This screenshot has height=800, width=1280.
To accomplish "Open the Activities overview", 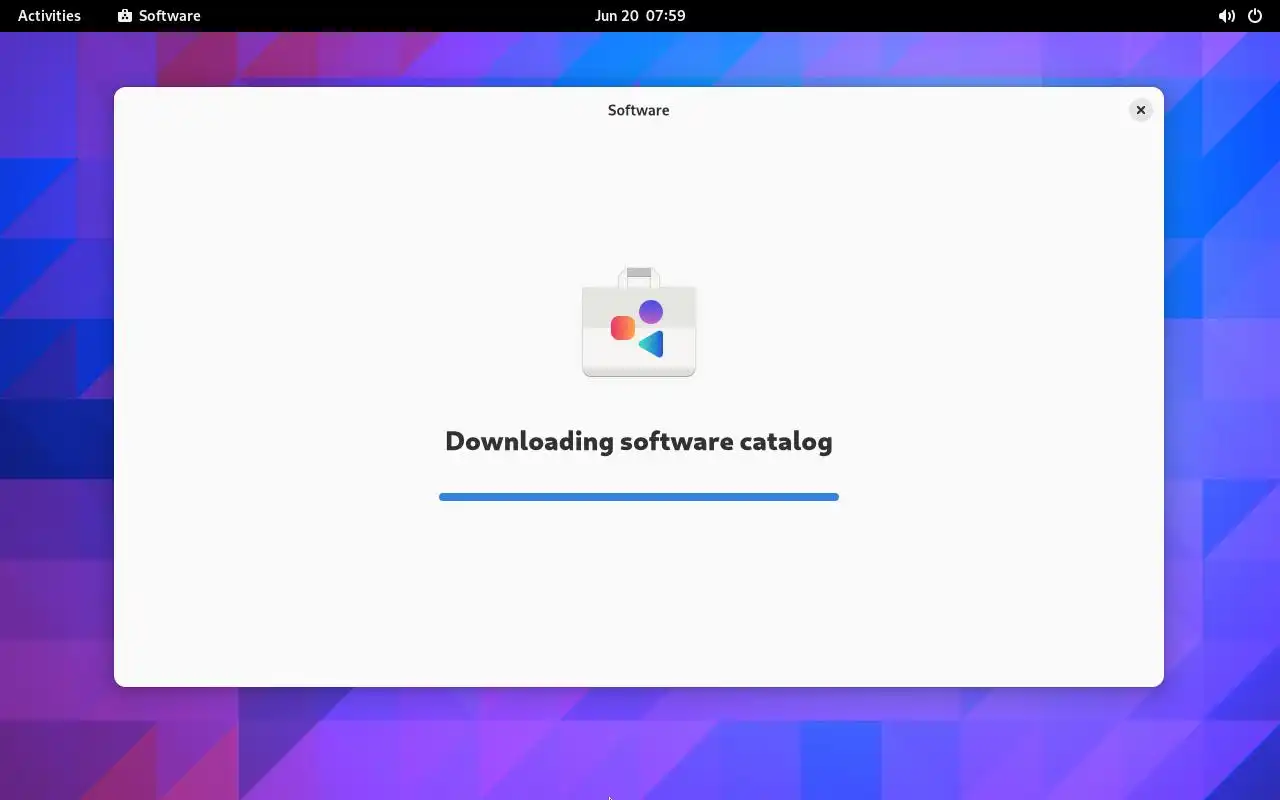I will tap(49, 16).
